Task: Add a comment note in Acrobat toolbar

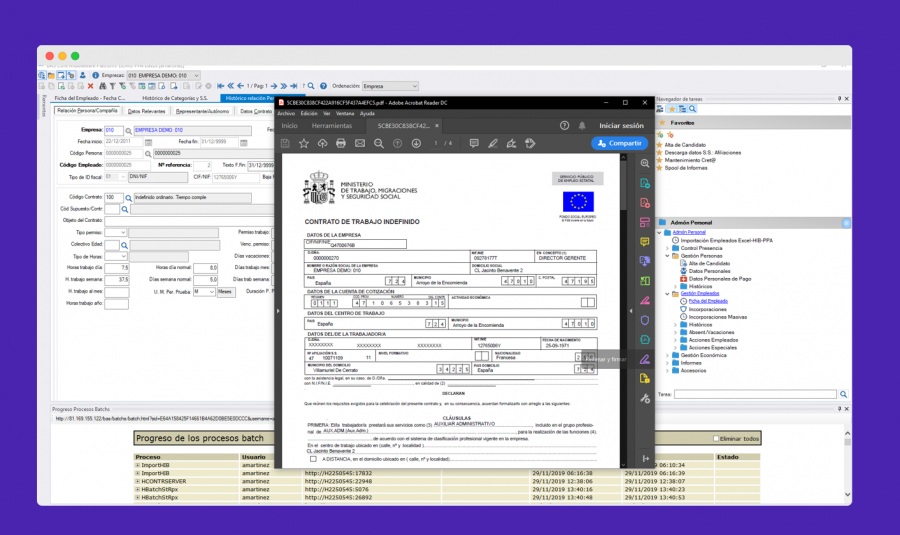Action: pyautogui.click(x=474, y=144)
